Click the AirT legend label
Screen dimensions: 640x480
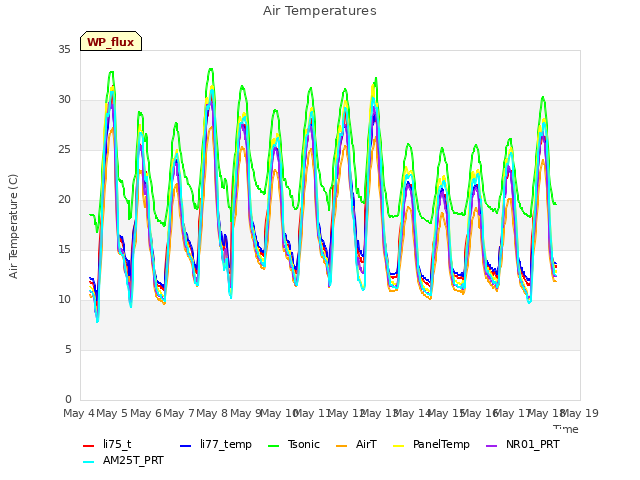[x=366, y=444]
